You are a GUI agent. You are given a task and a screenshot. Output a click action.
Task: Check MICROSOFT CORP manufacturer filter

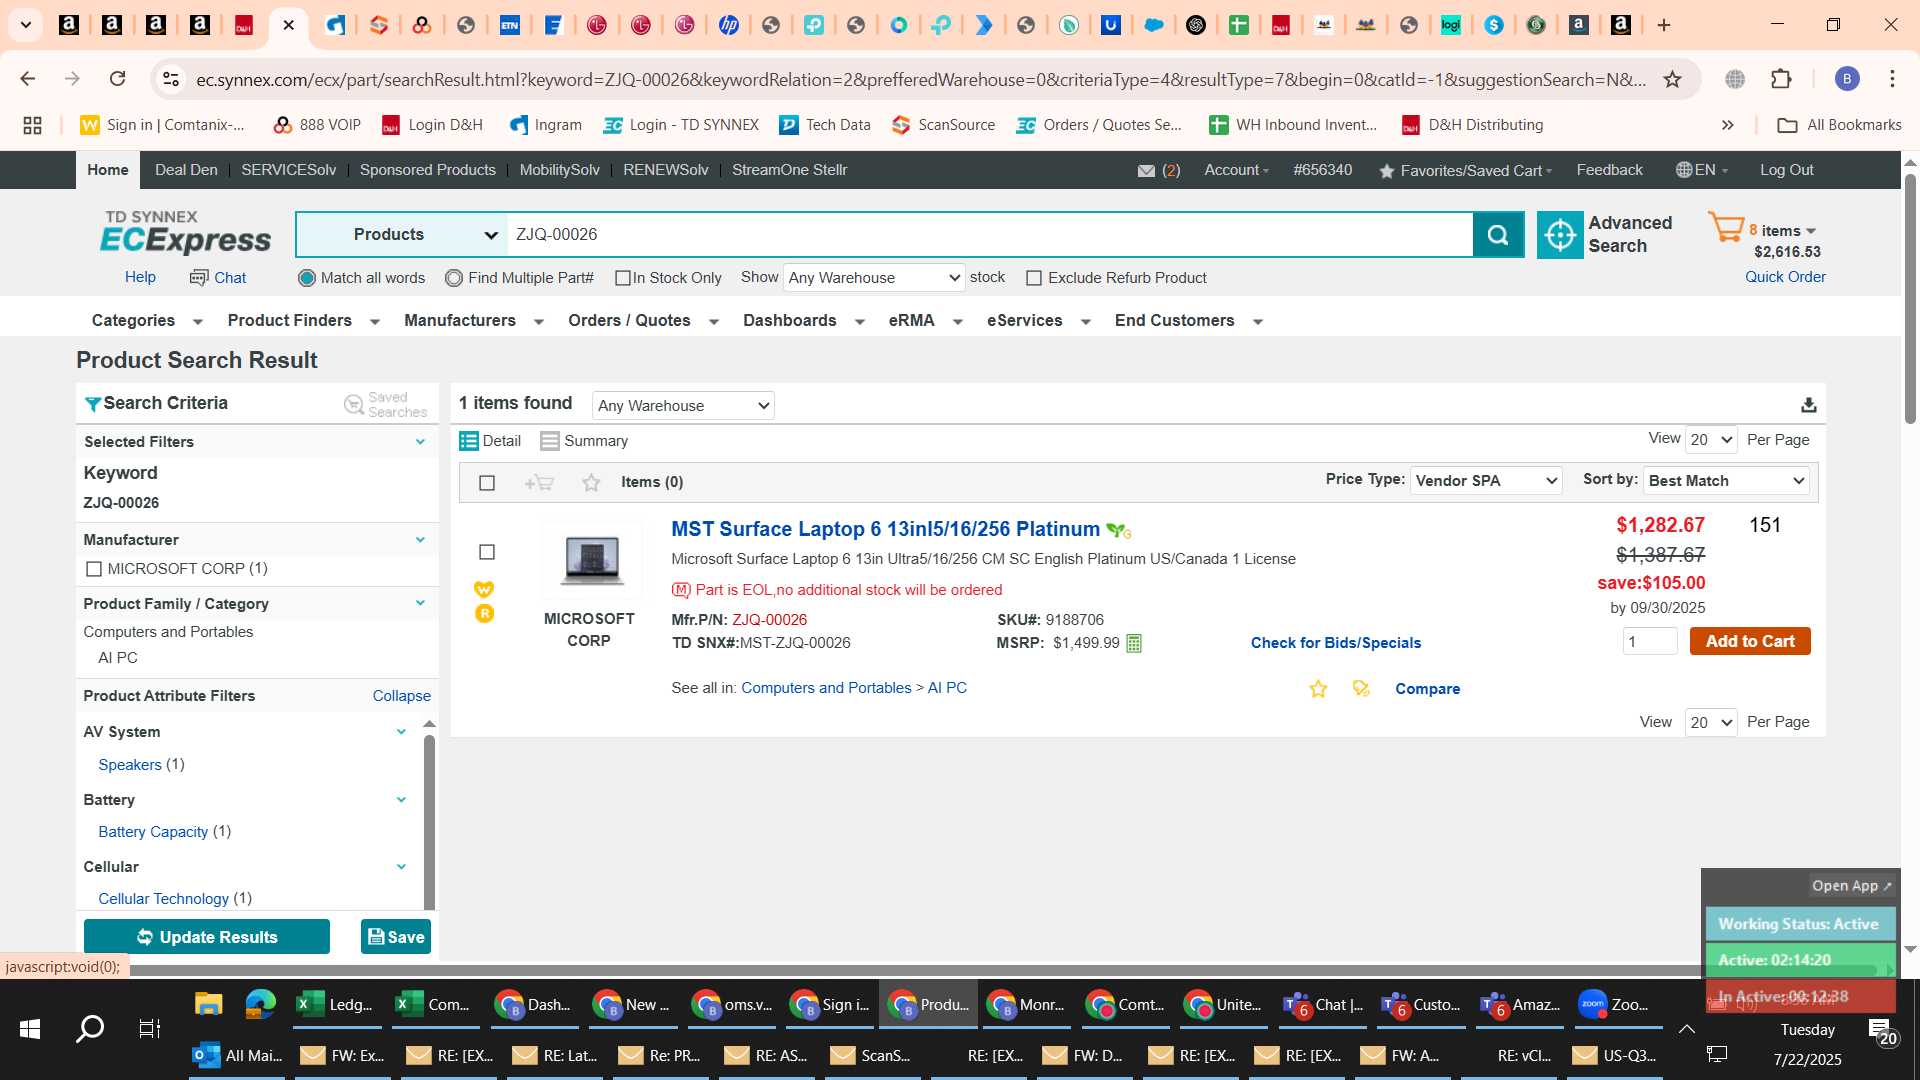point(94,569)
